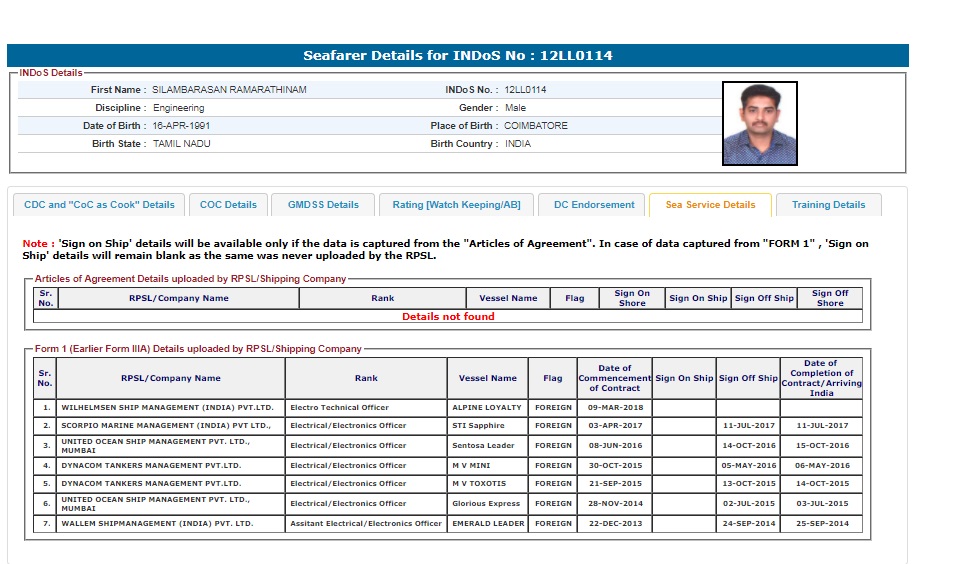Click the seafarer's profile photo
The image size is (963, 564).
click(x=759, y=123)
